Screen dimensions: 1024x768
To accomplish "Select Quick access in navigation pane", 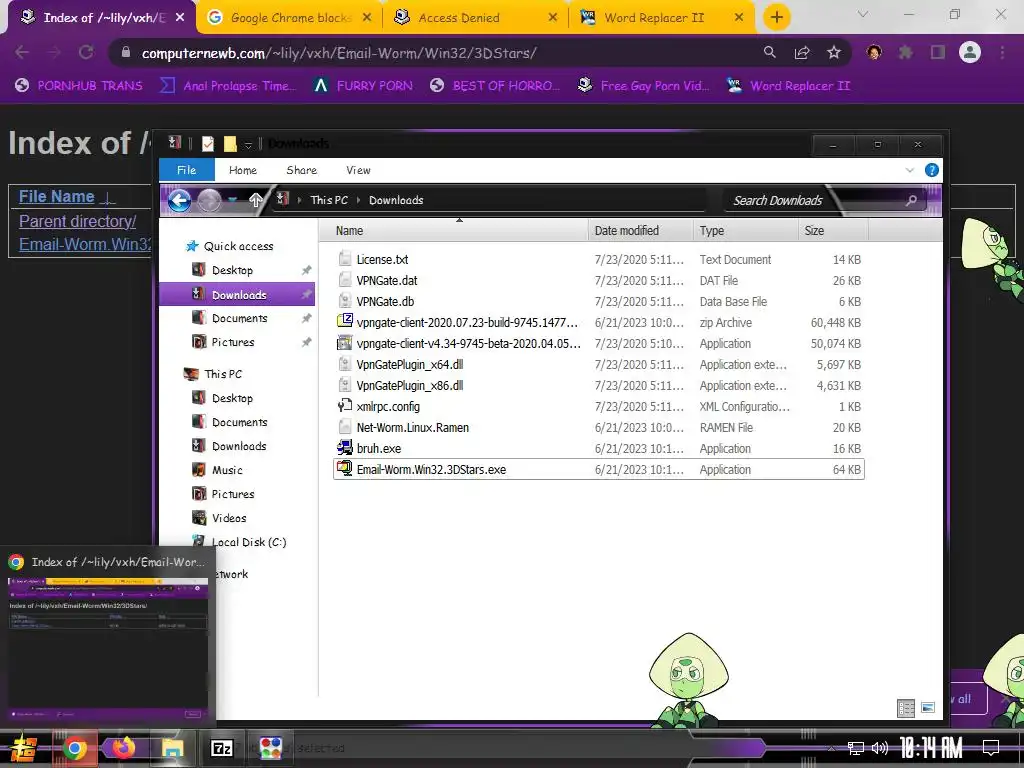I will pos(238,246).
